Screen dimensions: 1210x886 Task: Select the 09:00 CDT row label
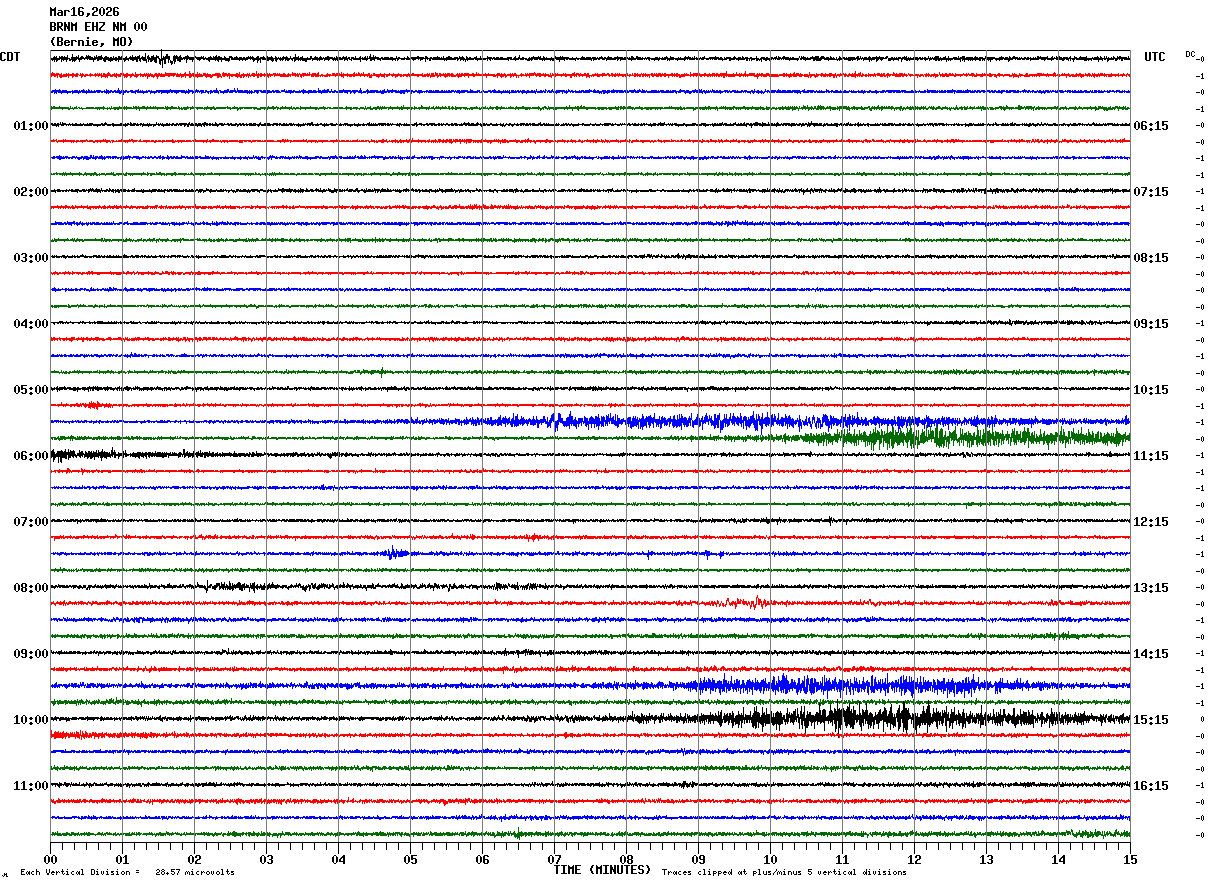[x=31, y=654]
